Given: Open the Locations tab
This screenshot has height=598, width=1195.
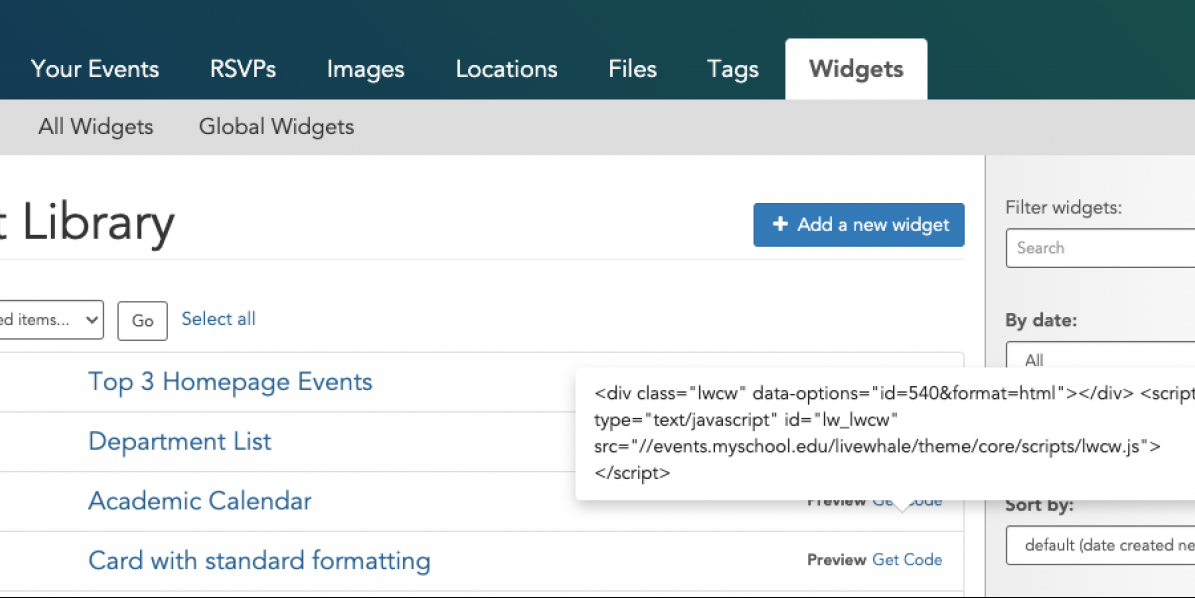Looking at the screenshot, I should (x=506, y=68).
